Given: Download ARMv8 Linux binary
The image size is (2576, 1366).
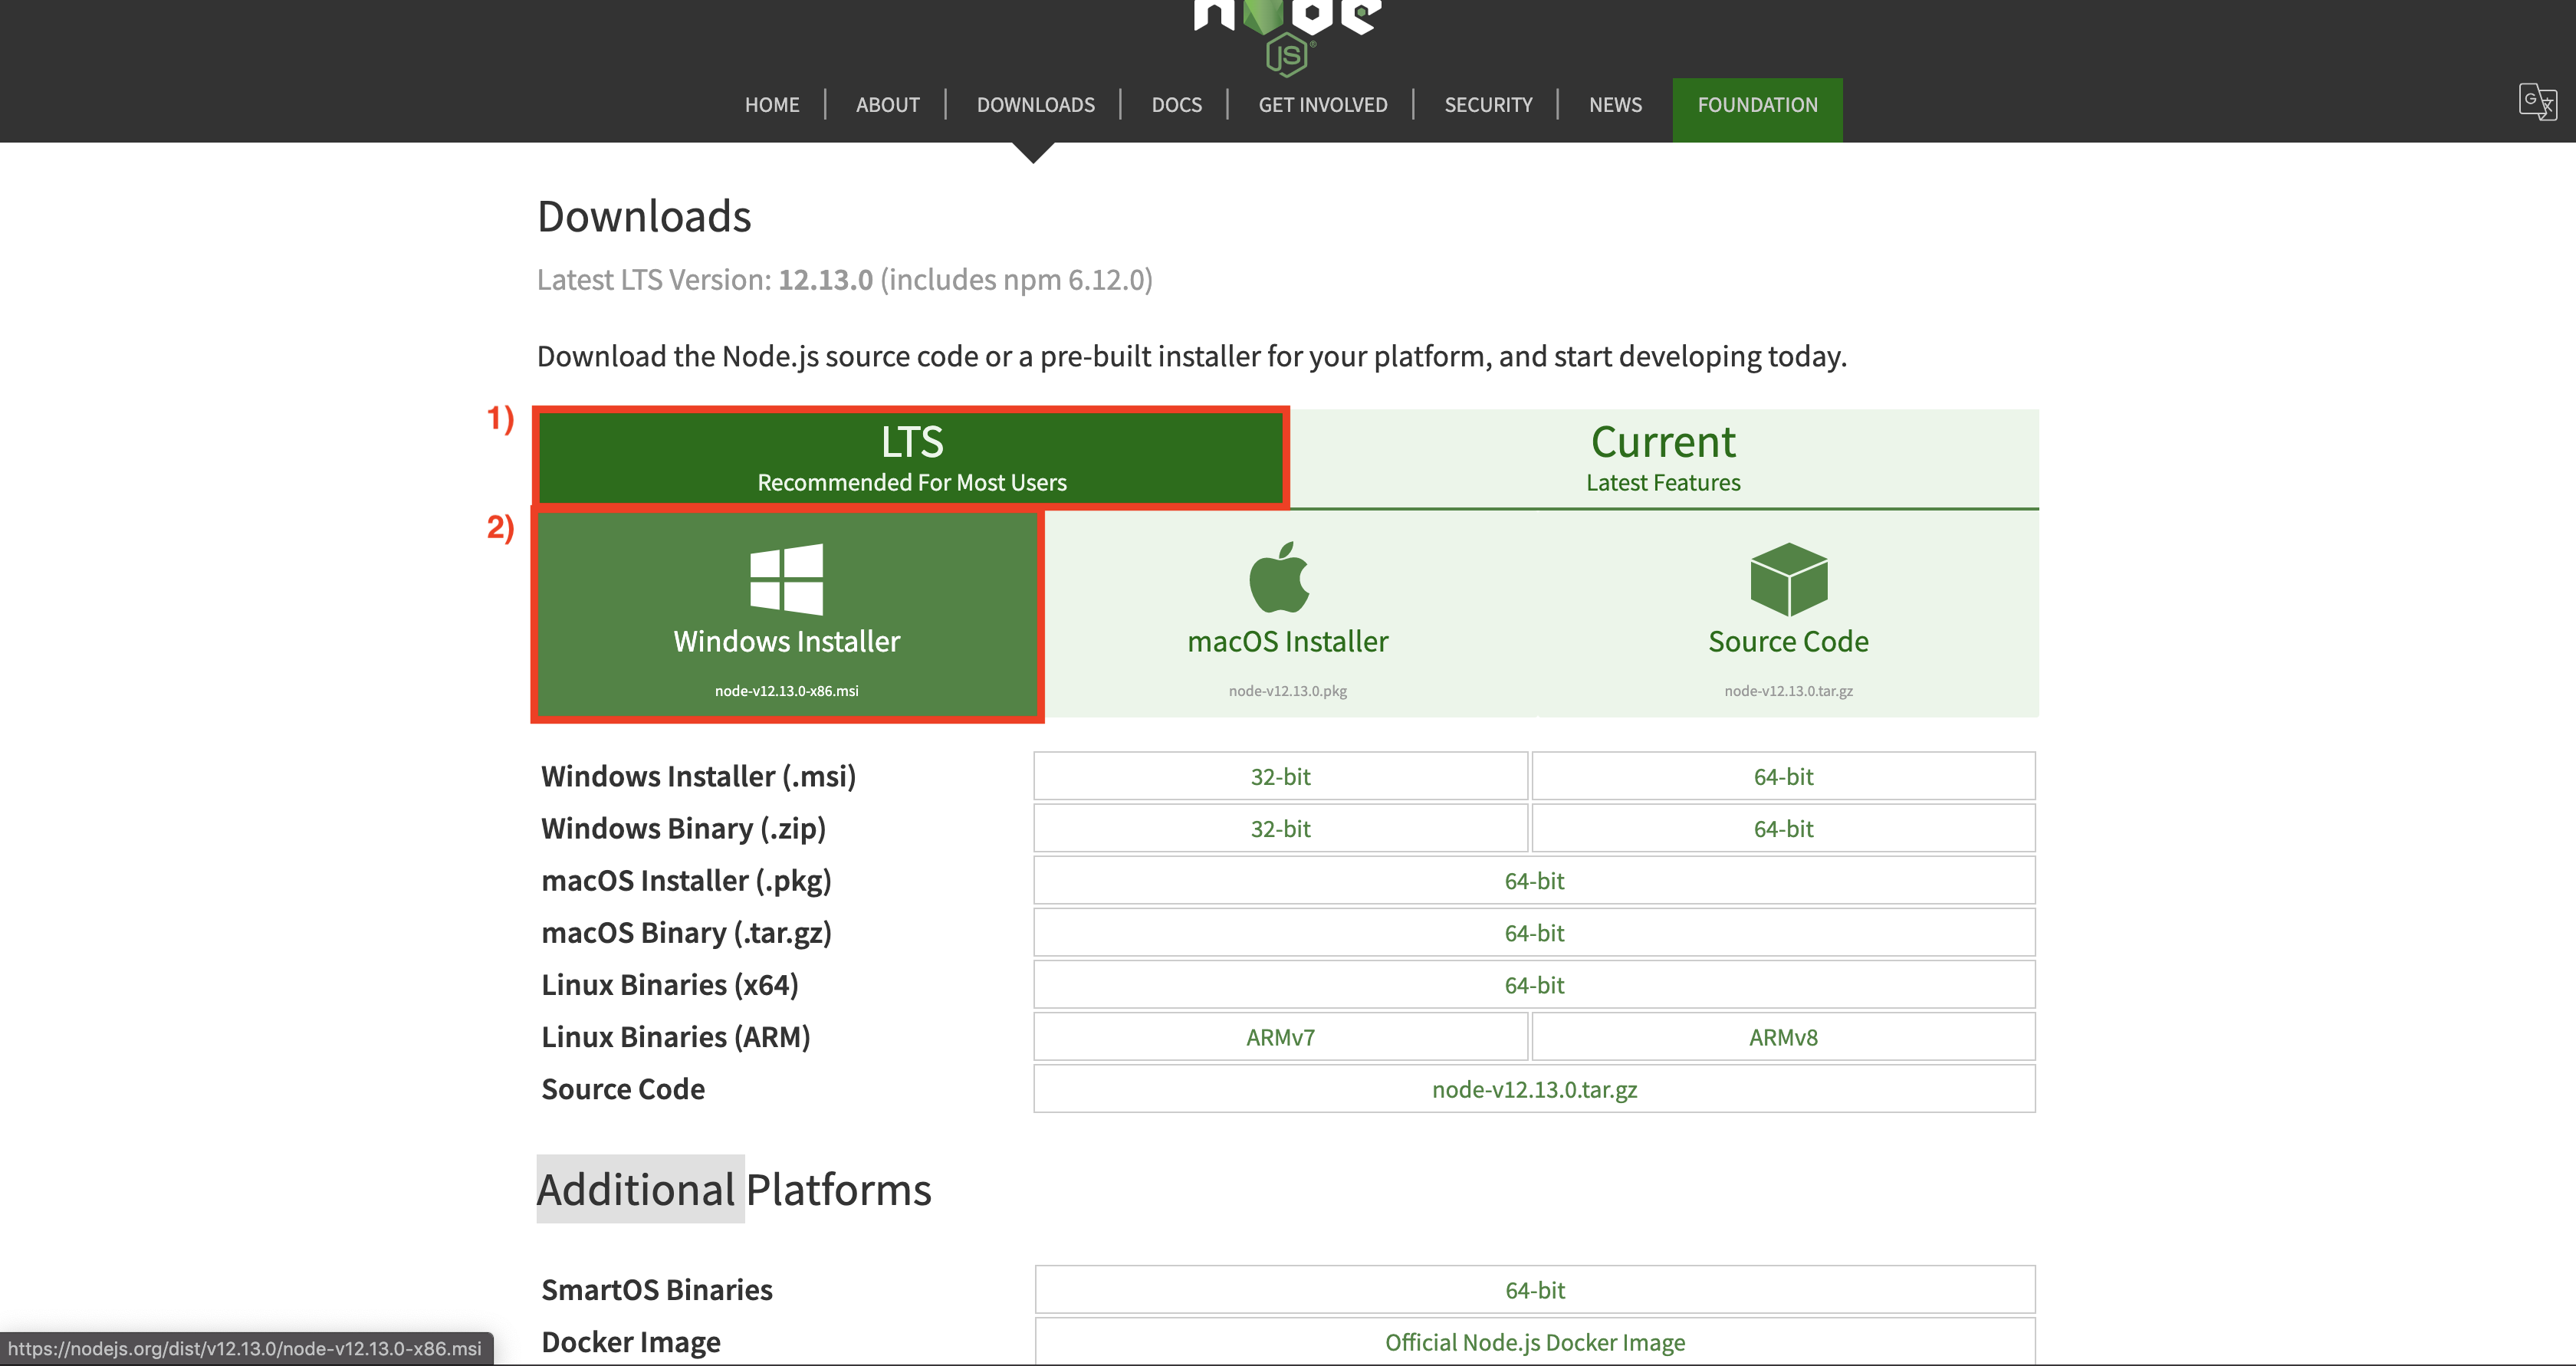Looking at the screenshot, I should pyautogui.click(x=1782, y=1037).
